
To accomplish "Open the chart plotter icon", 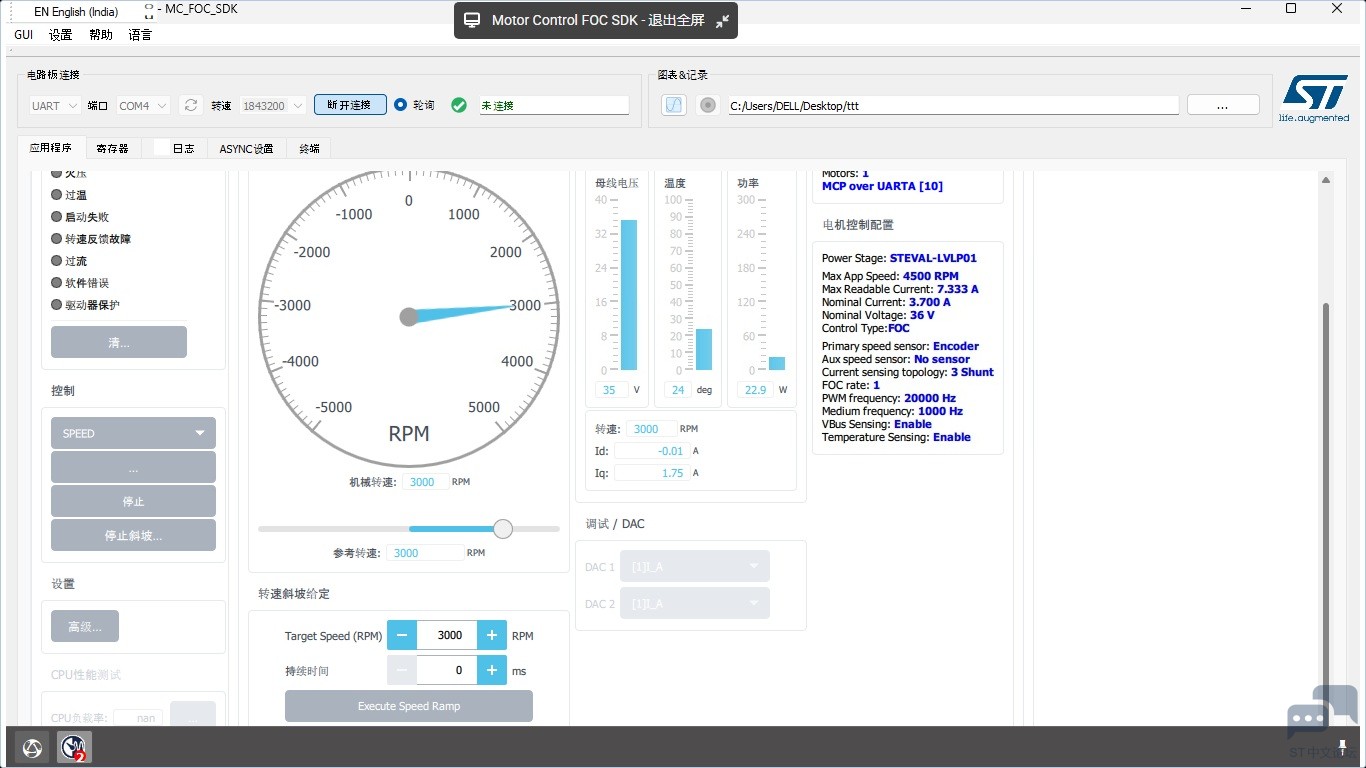I will [x=674, y=105].
